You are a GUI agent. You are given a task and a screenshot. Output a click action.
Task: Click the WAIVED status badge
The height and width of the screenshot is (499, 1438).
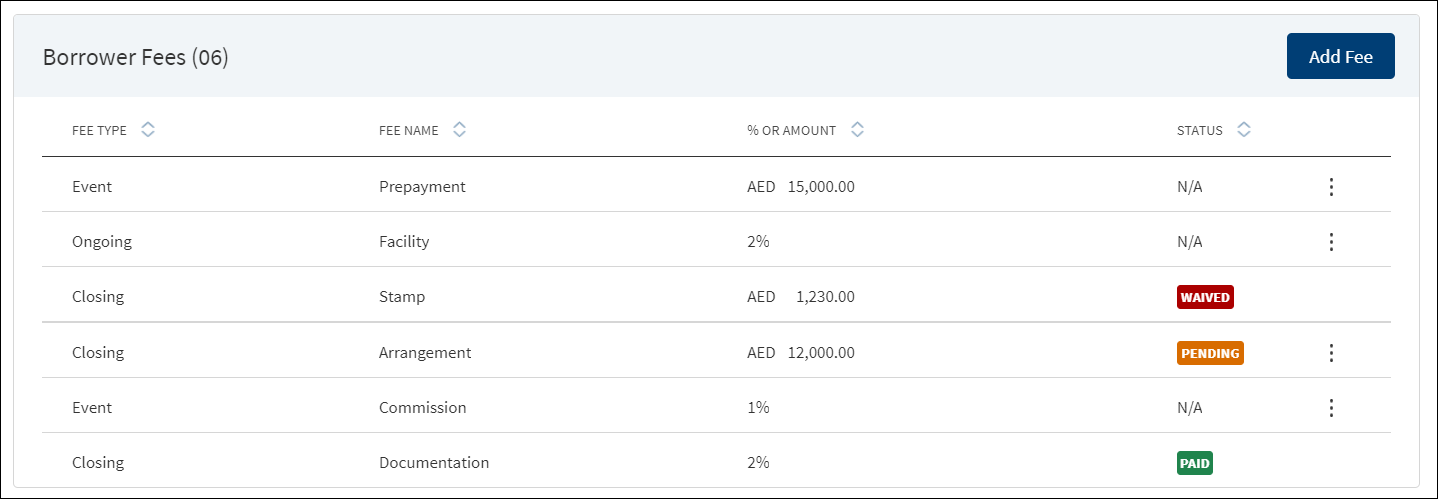pyautogui.click(x=1205, y=297)
